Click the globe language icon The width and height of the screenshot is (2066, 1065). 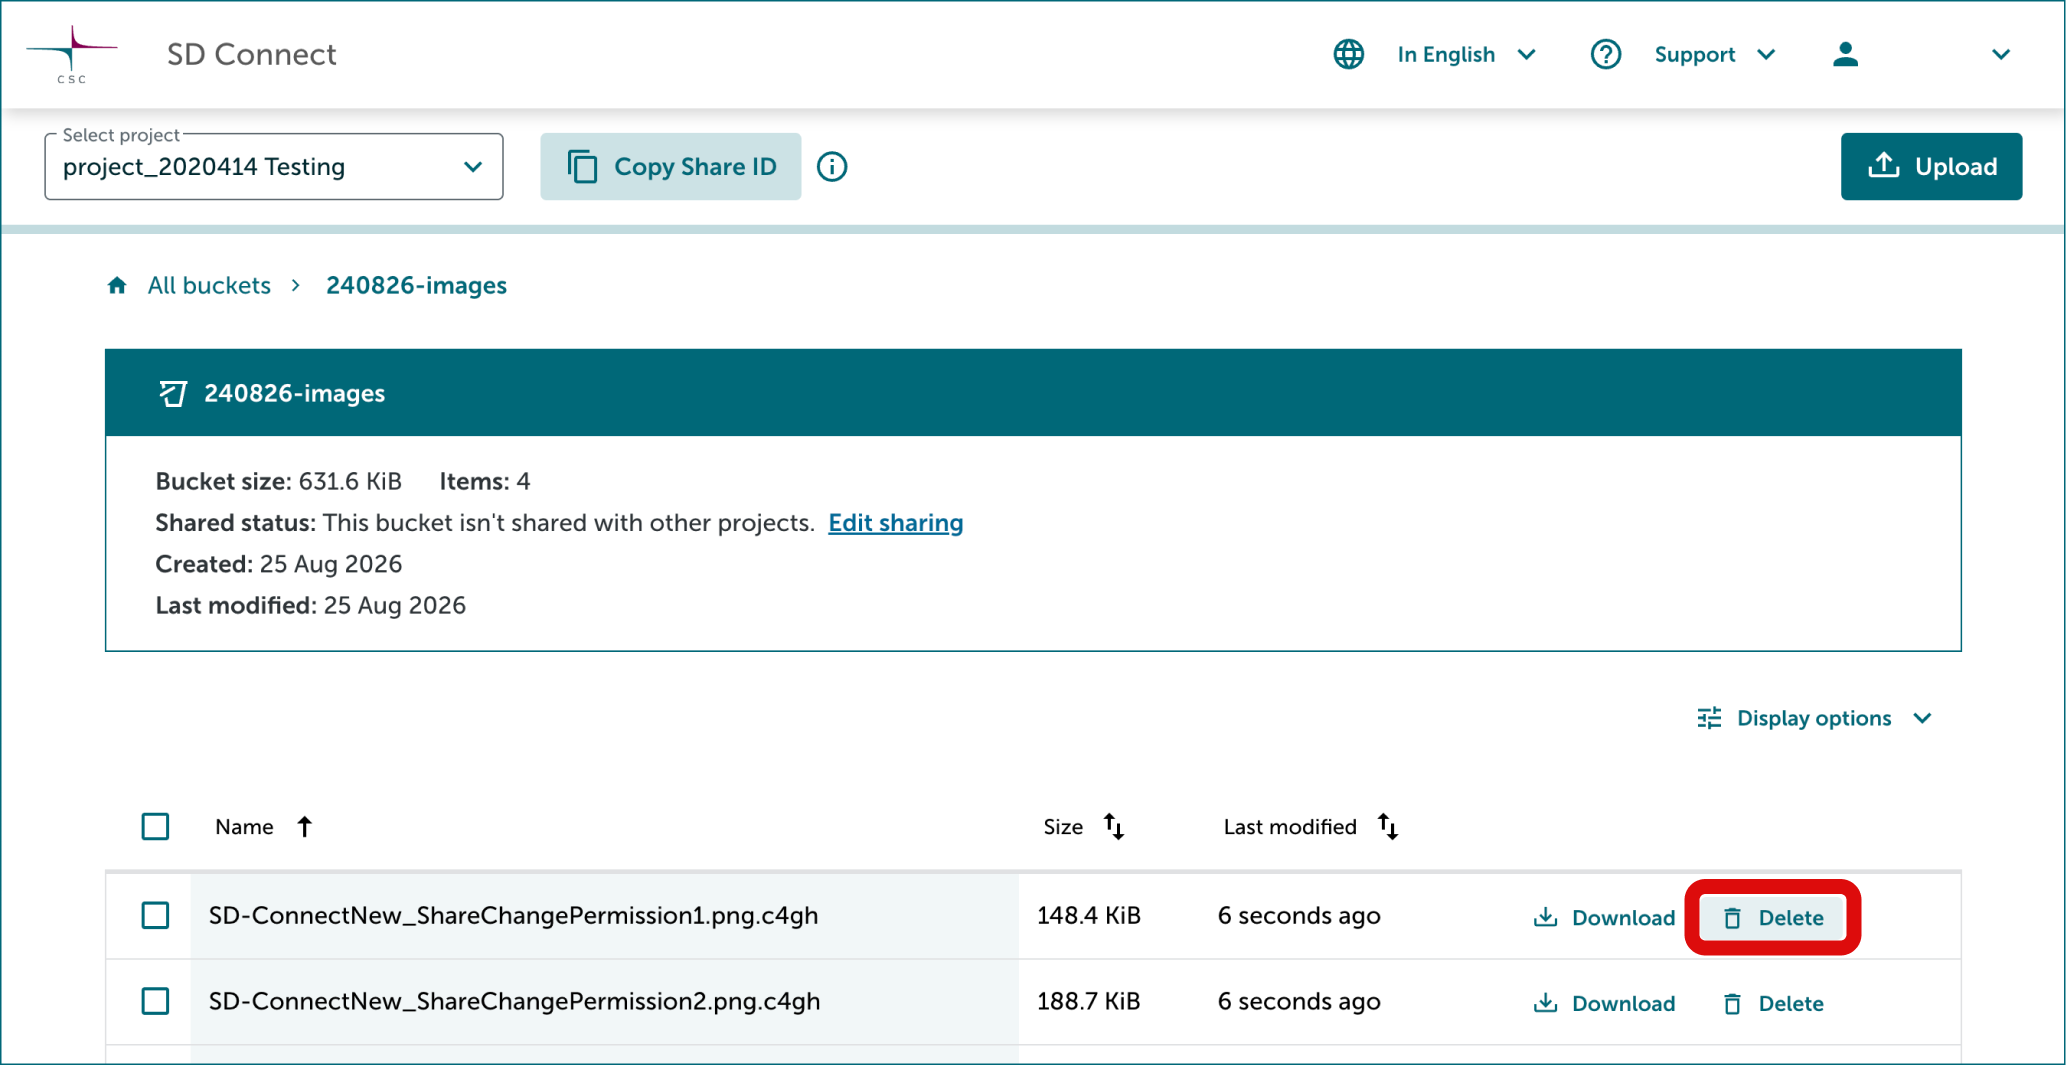click(1348, 54)
